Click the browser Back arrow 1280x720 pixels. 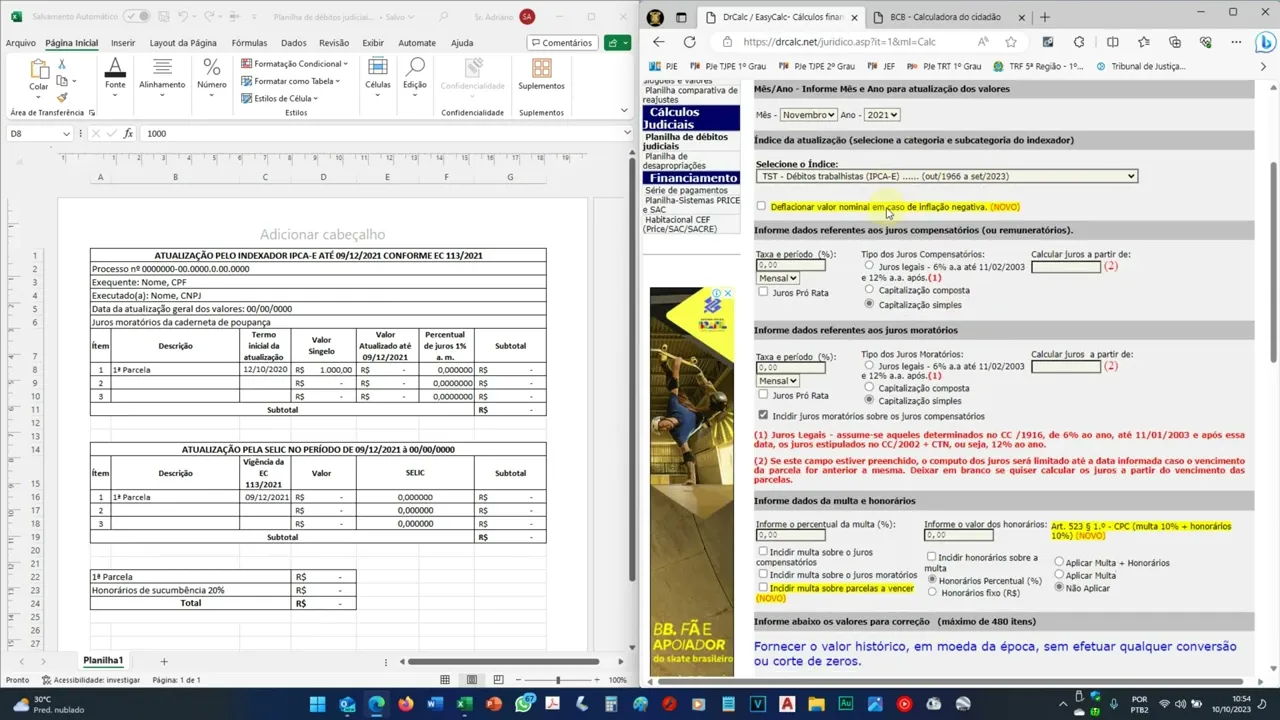pos(658,42)
